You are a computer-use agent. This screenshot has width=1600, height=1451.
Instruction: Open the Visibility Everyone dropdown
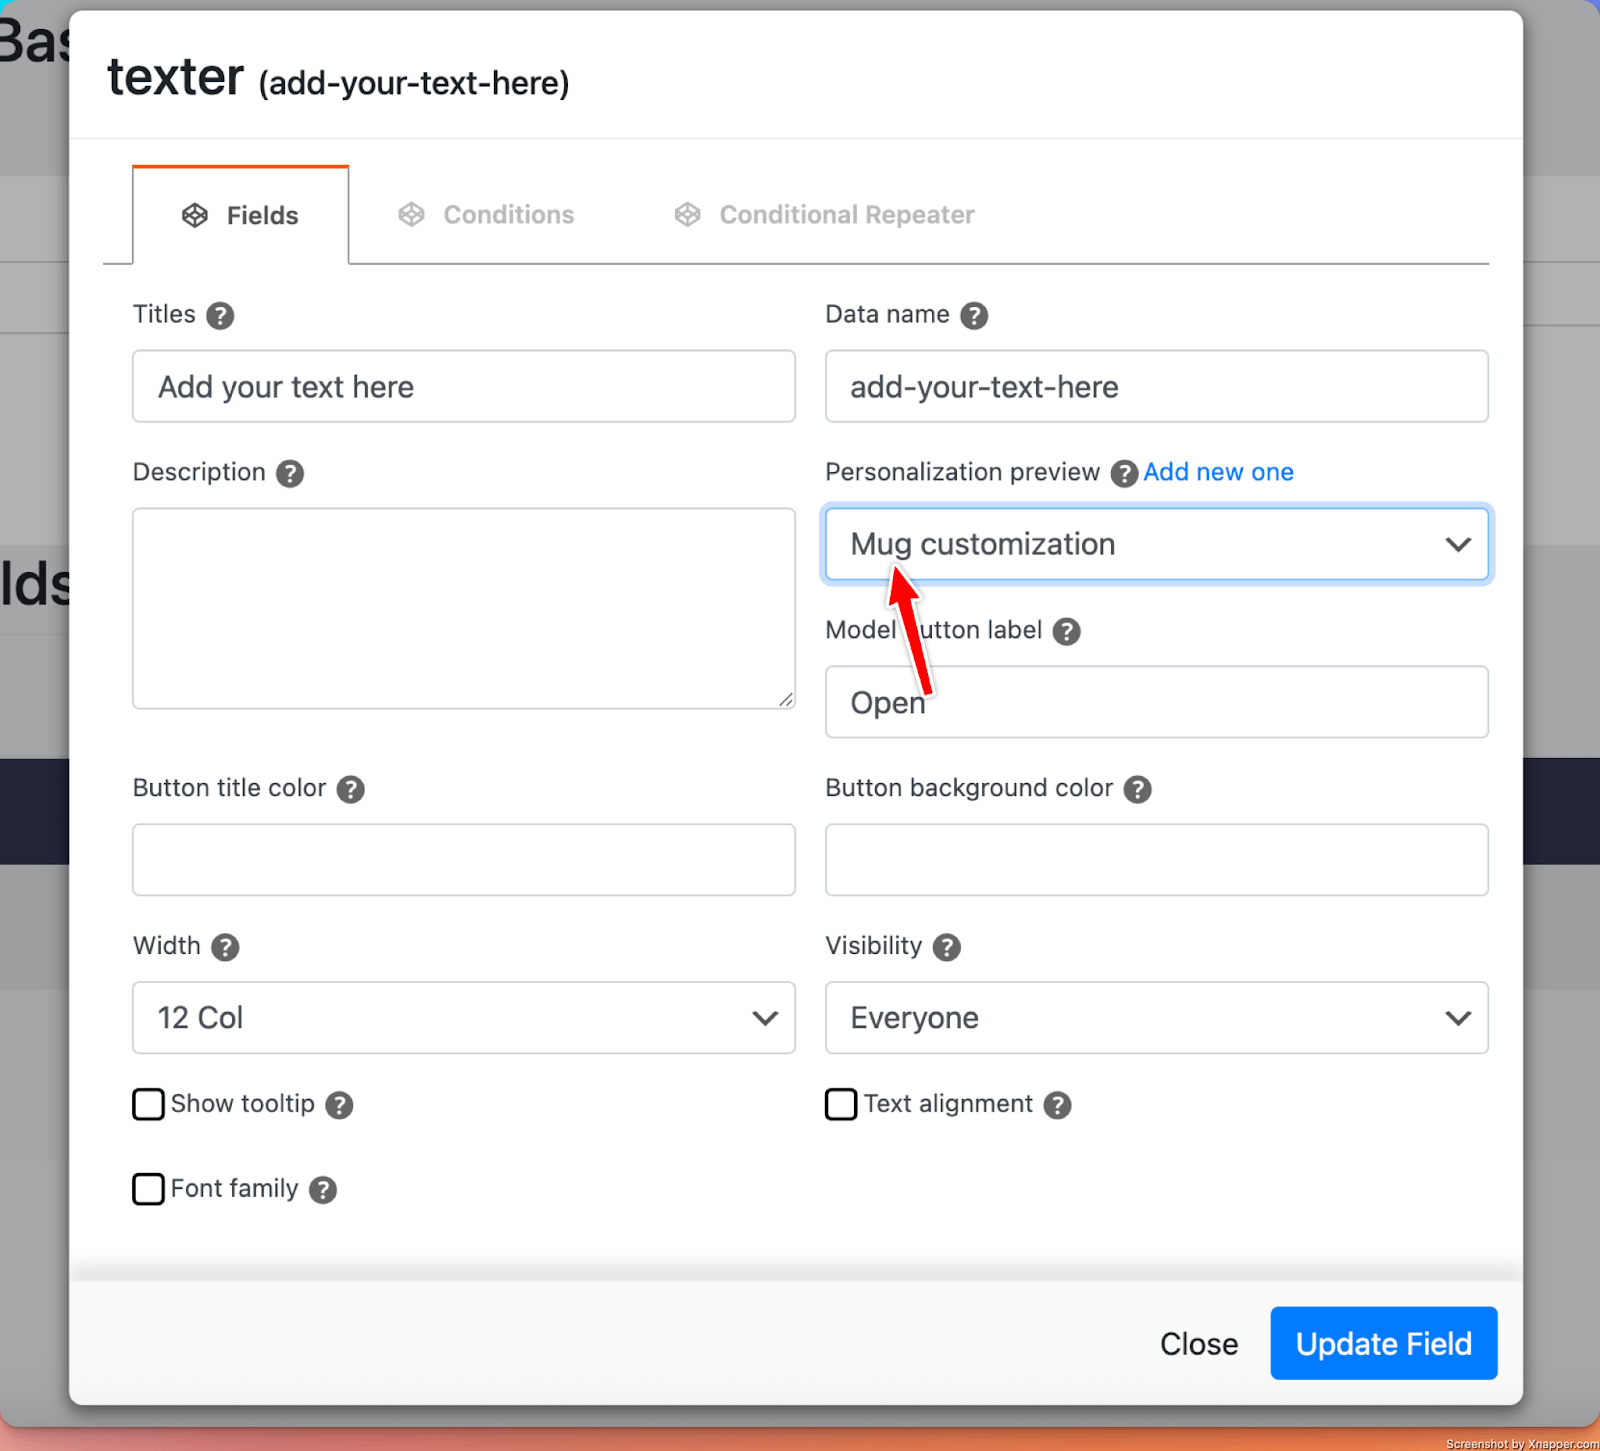[1155, 1018]
